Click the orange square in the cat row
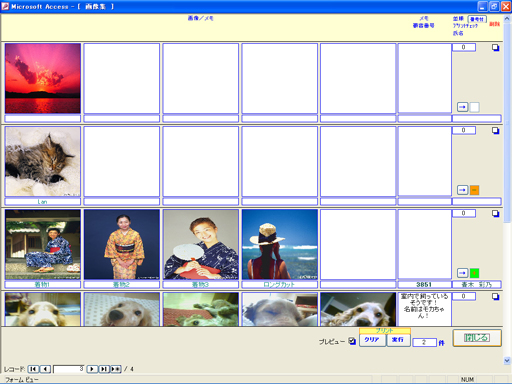The width and height of the screenshot is (512, 384). (474, 190)
